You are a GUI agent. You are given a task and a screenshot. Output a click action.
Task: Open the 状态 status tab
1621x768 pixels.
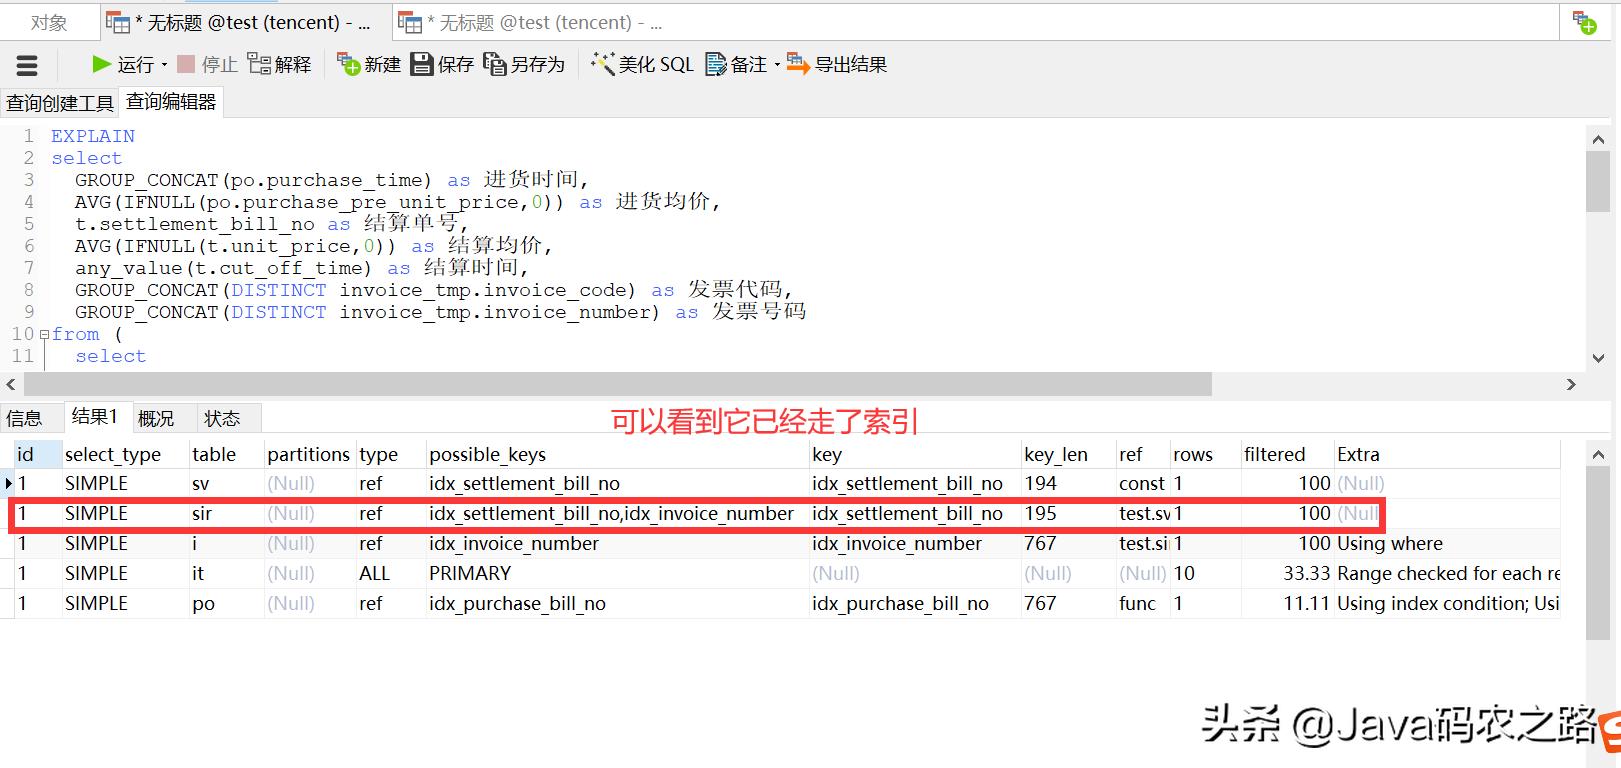[222, 418]
